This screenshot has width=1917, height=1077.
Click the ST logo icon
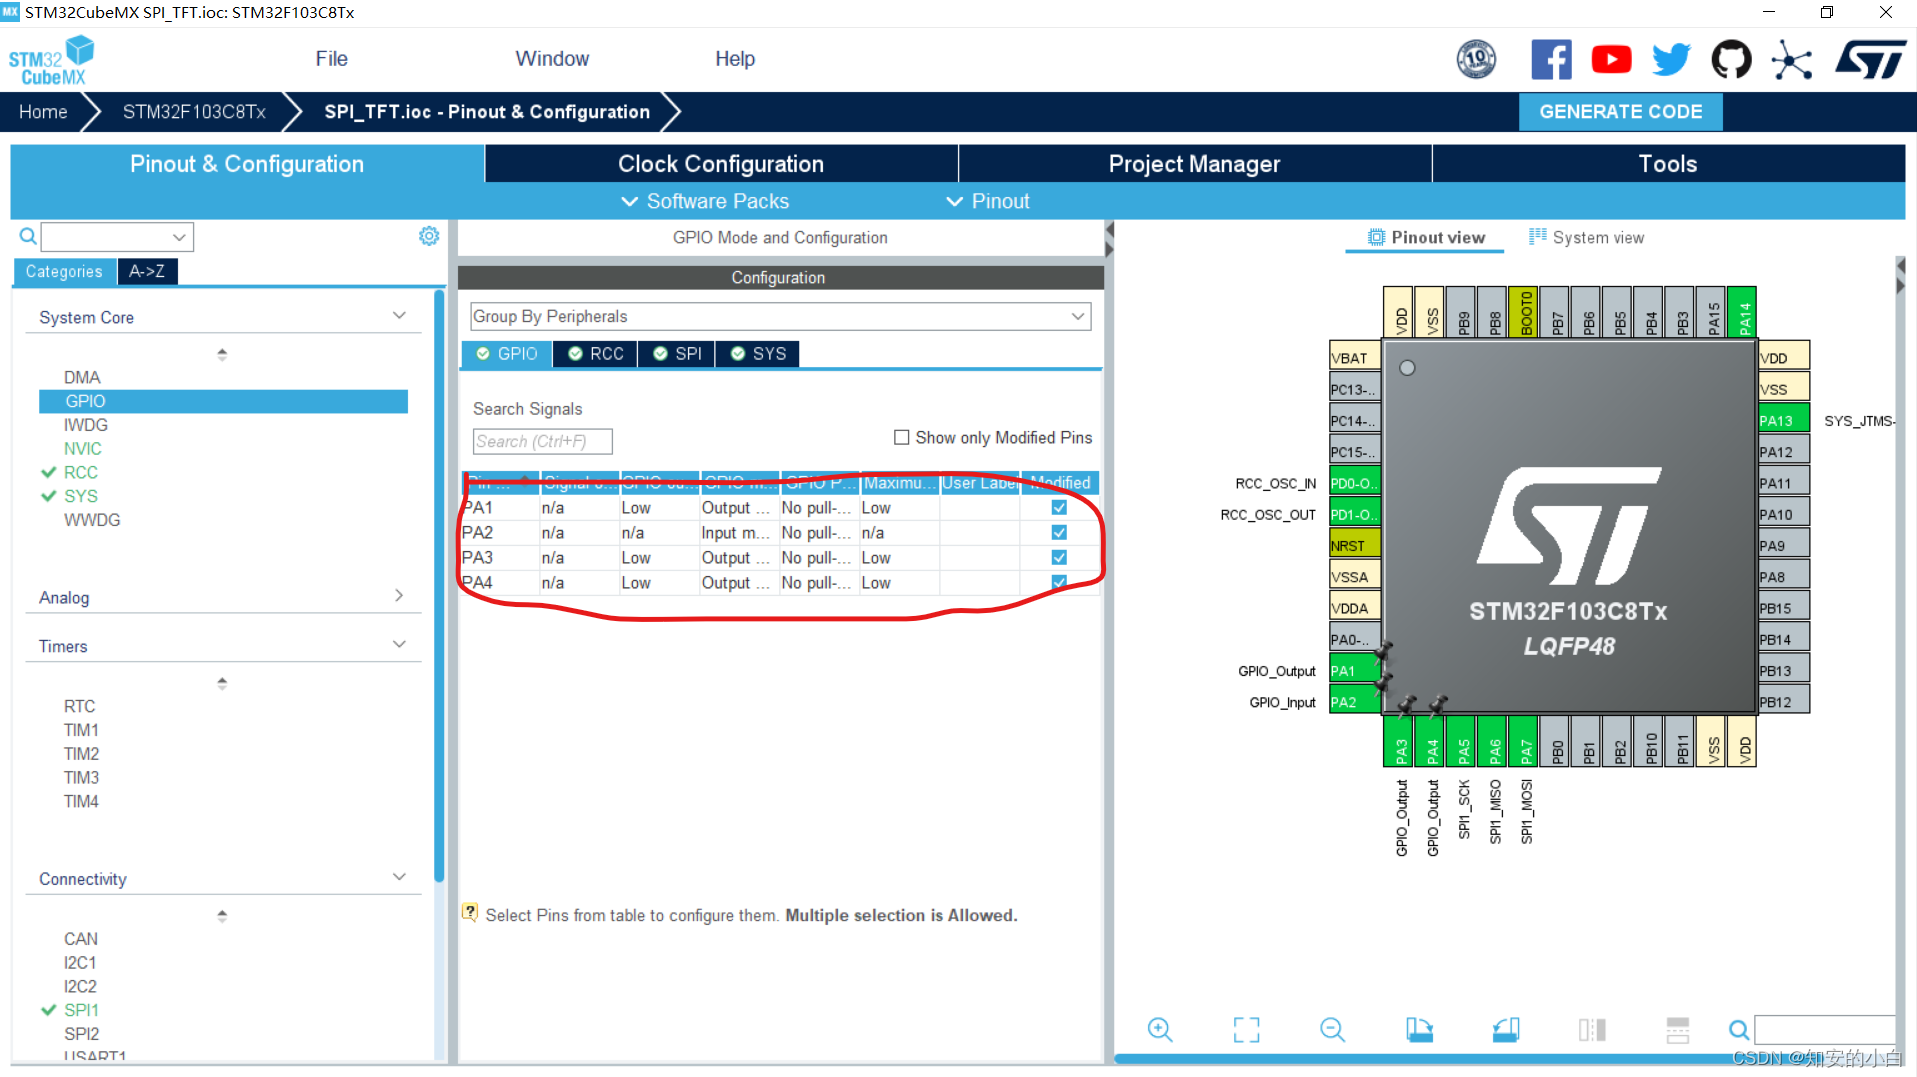(x=1870, y=60)
